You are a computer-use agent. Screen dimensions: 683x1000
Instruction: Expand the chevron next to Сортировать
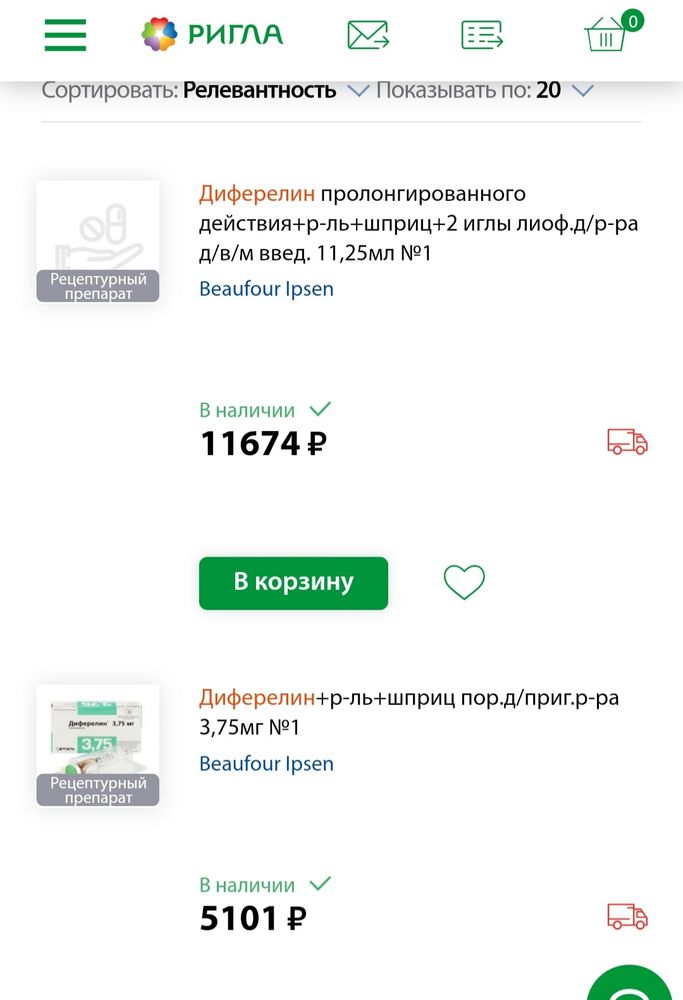pyautogui.click(x=358, y=91)
